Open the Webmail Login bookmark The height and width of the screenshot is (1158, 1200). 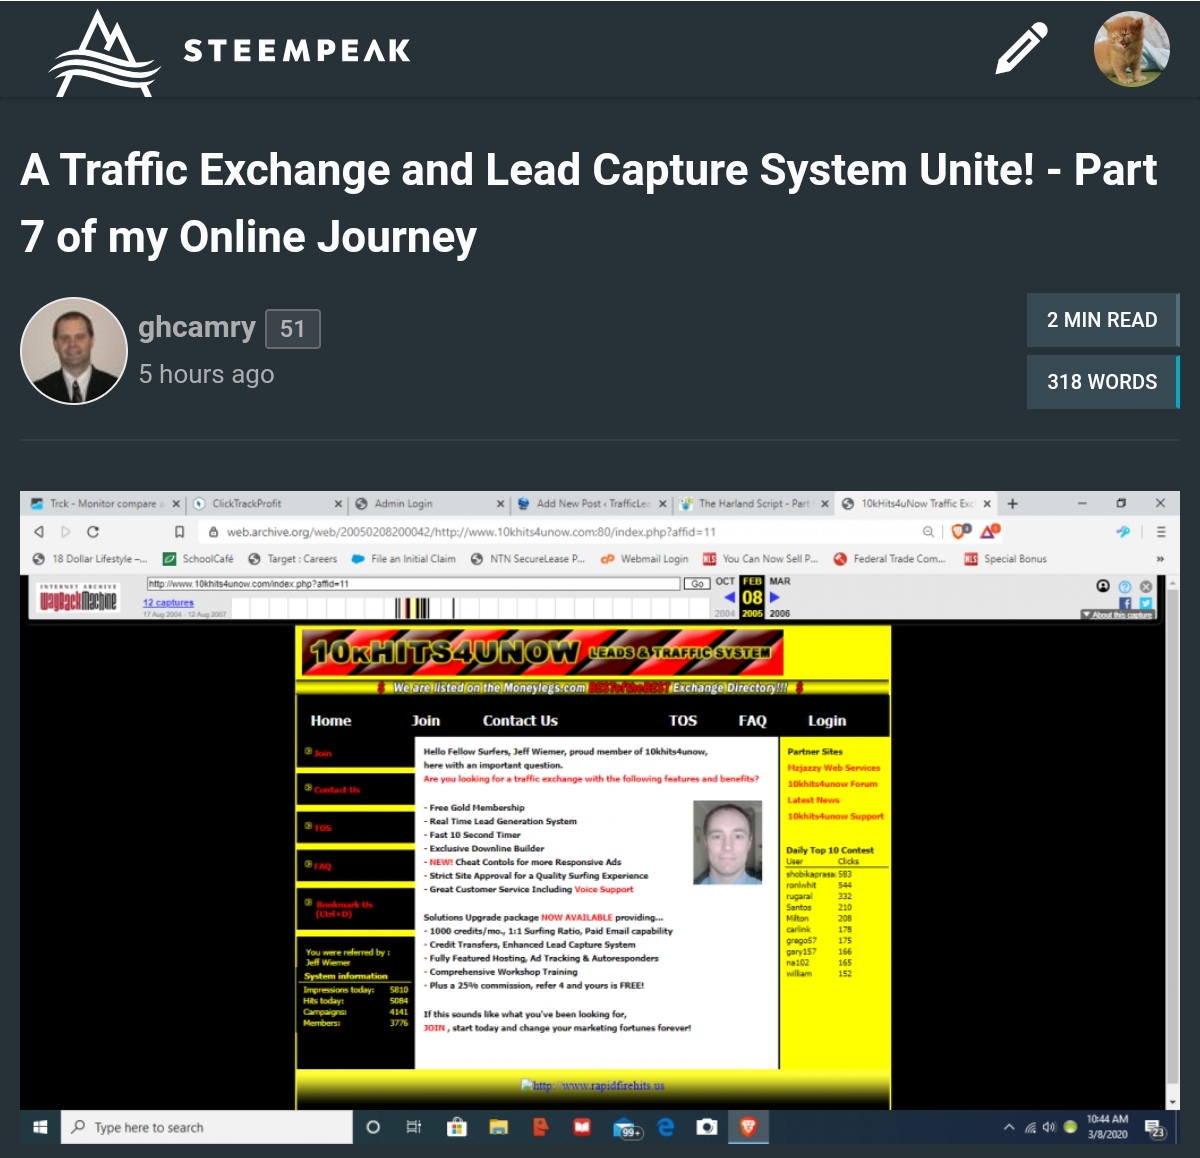(x=644, y=559)
